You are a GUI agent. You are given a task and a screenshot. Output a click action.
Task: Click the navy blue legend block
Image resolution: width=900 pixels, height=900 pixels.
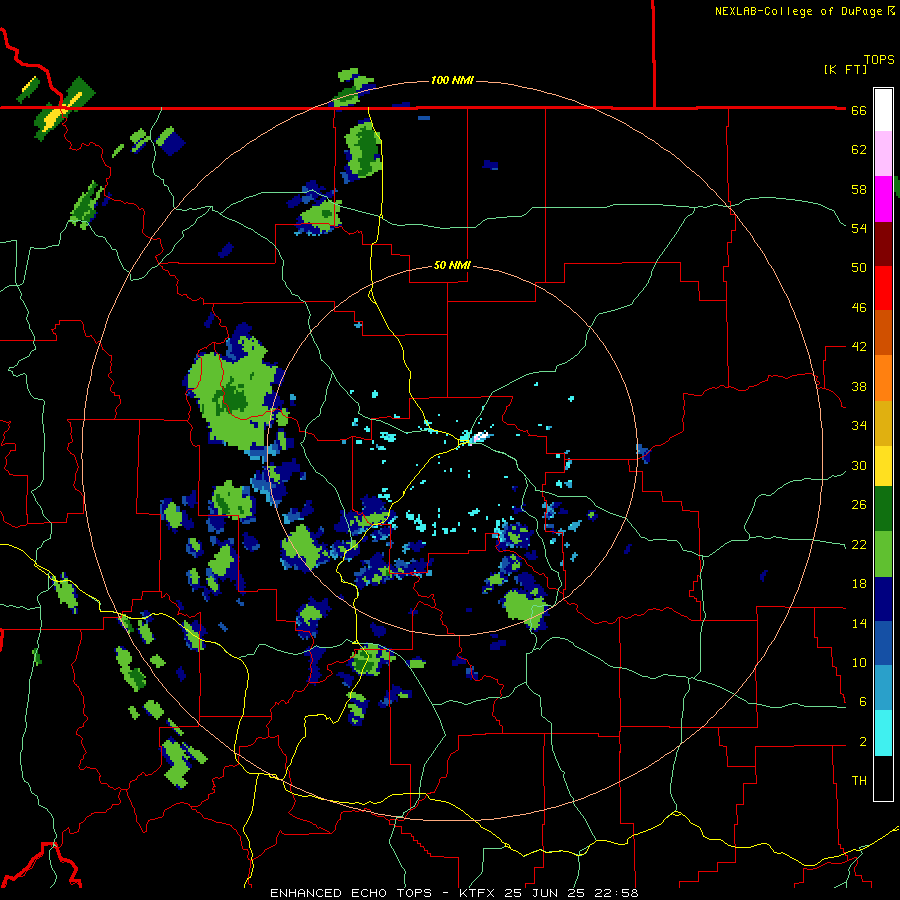click(883, 599)
